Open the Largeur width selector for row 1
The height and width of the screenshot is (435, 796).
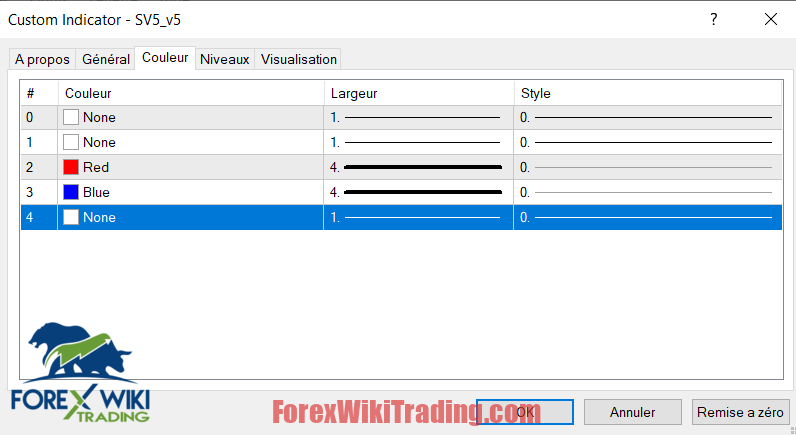pos(418,142)
